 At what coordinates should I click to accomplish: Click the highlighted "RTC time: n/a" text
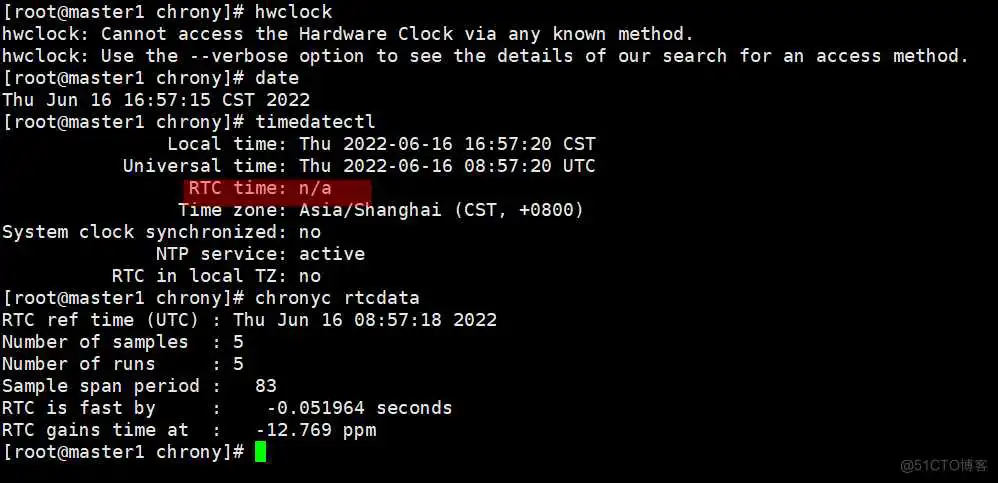(x=278, y=188)
